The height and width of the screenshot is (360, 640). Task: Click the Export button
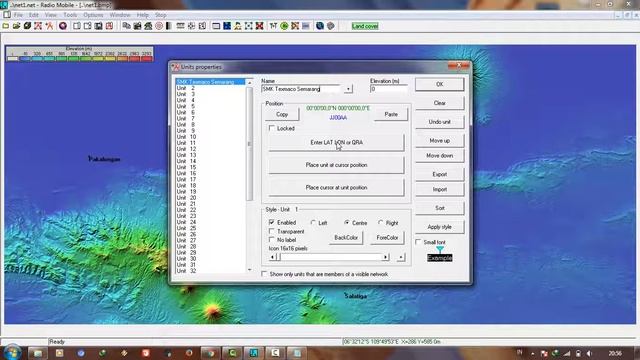pyautogui.click(x=440, y=174)
